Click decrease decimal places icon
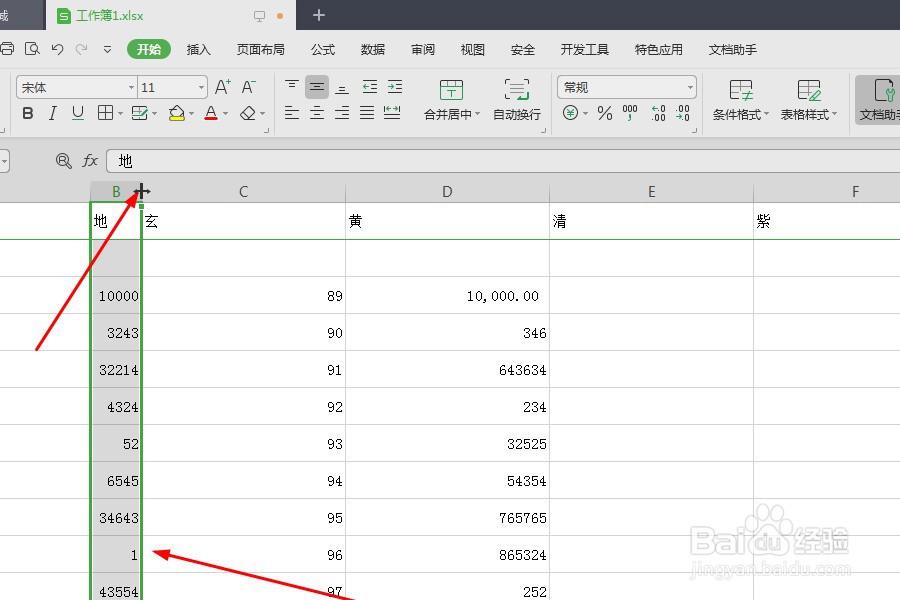Screen dimensions: 900x600 682,113
